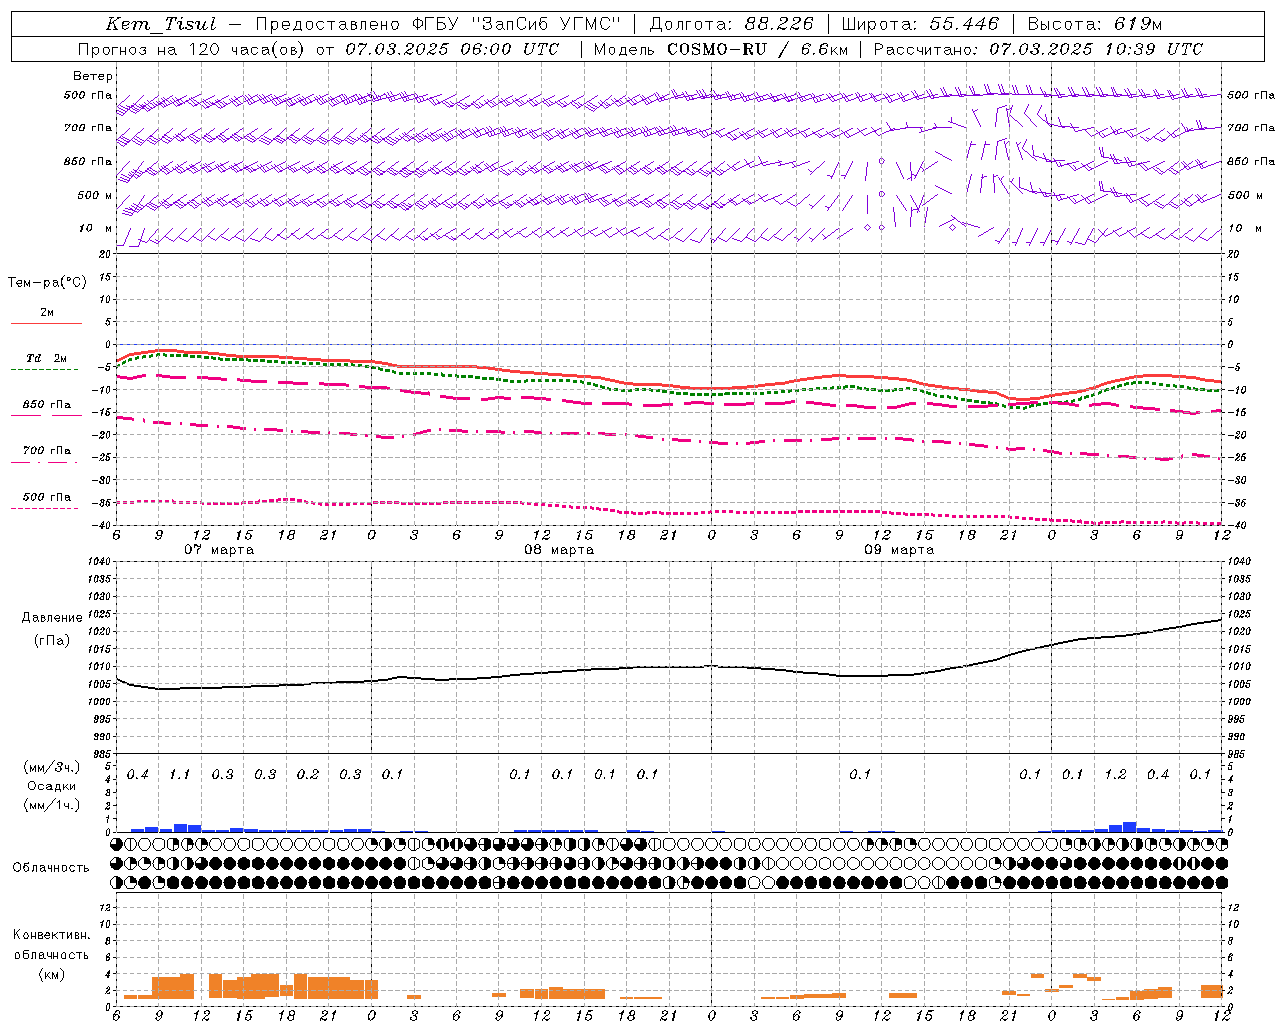Click the model name COSMO-RU / 6.6км
This screenshot has width=1280, height=1024.
click(757, 49)
